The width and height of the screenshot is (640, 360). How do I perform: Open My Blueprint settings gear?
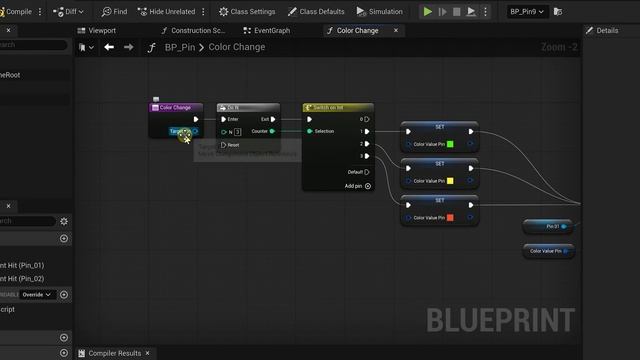pos(64,221)
